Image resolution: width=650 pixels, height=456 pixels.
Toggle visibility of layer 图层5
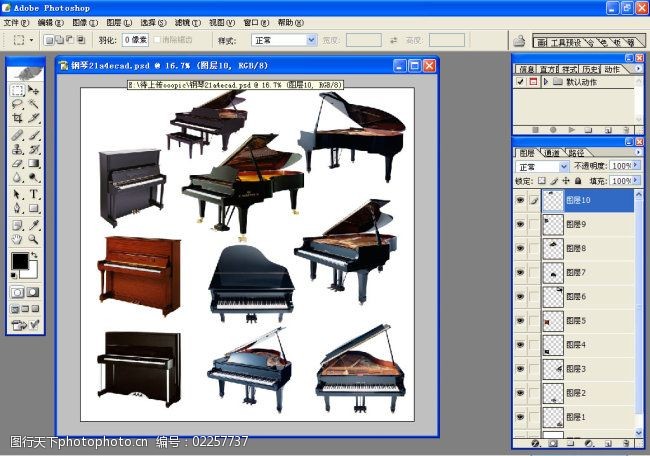coord(520,321)
